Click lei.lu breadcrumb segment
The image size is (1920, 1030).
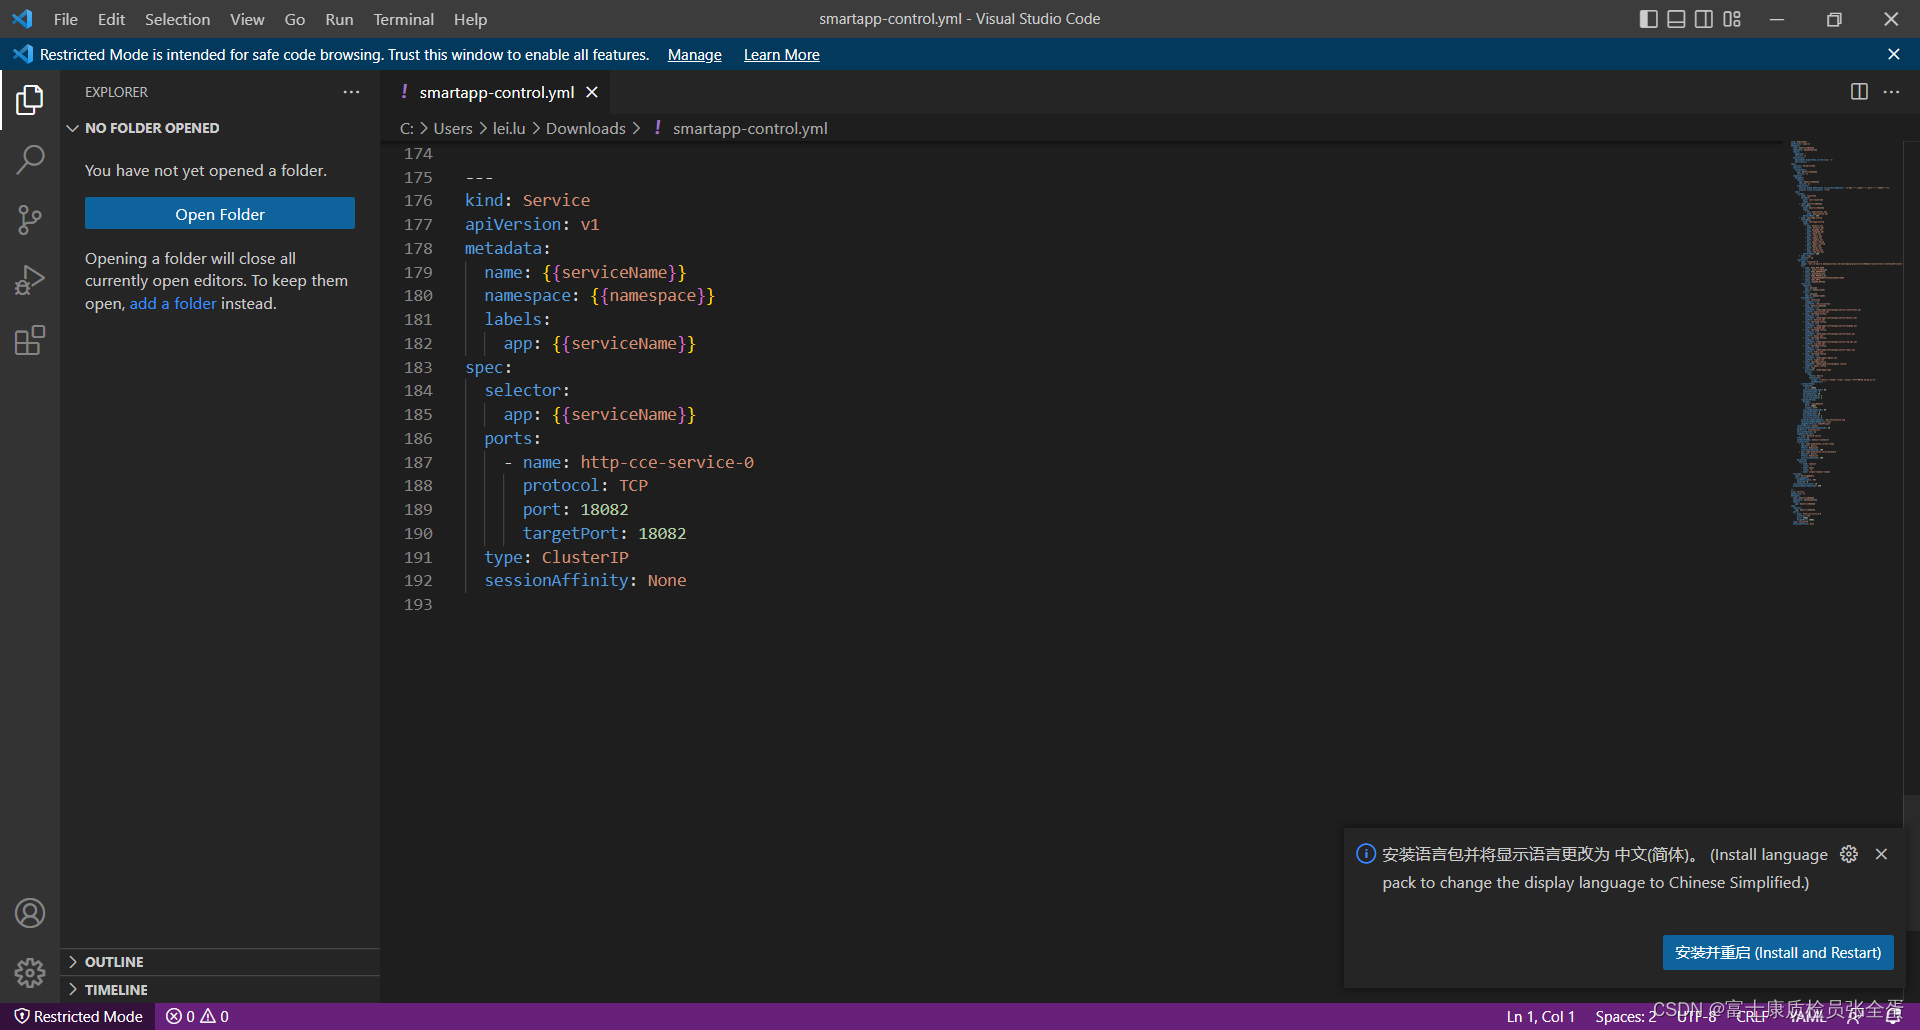point(509,128)
